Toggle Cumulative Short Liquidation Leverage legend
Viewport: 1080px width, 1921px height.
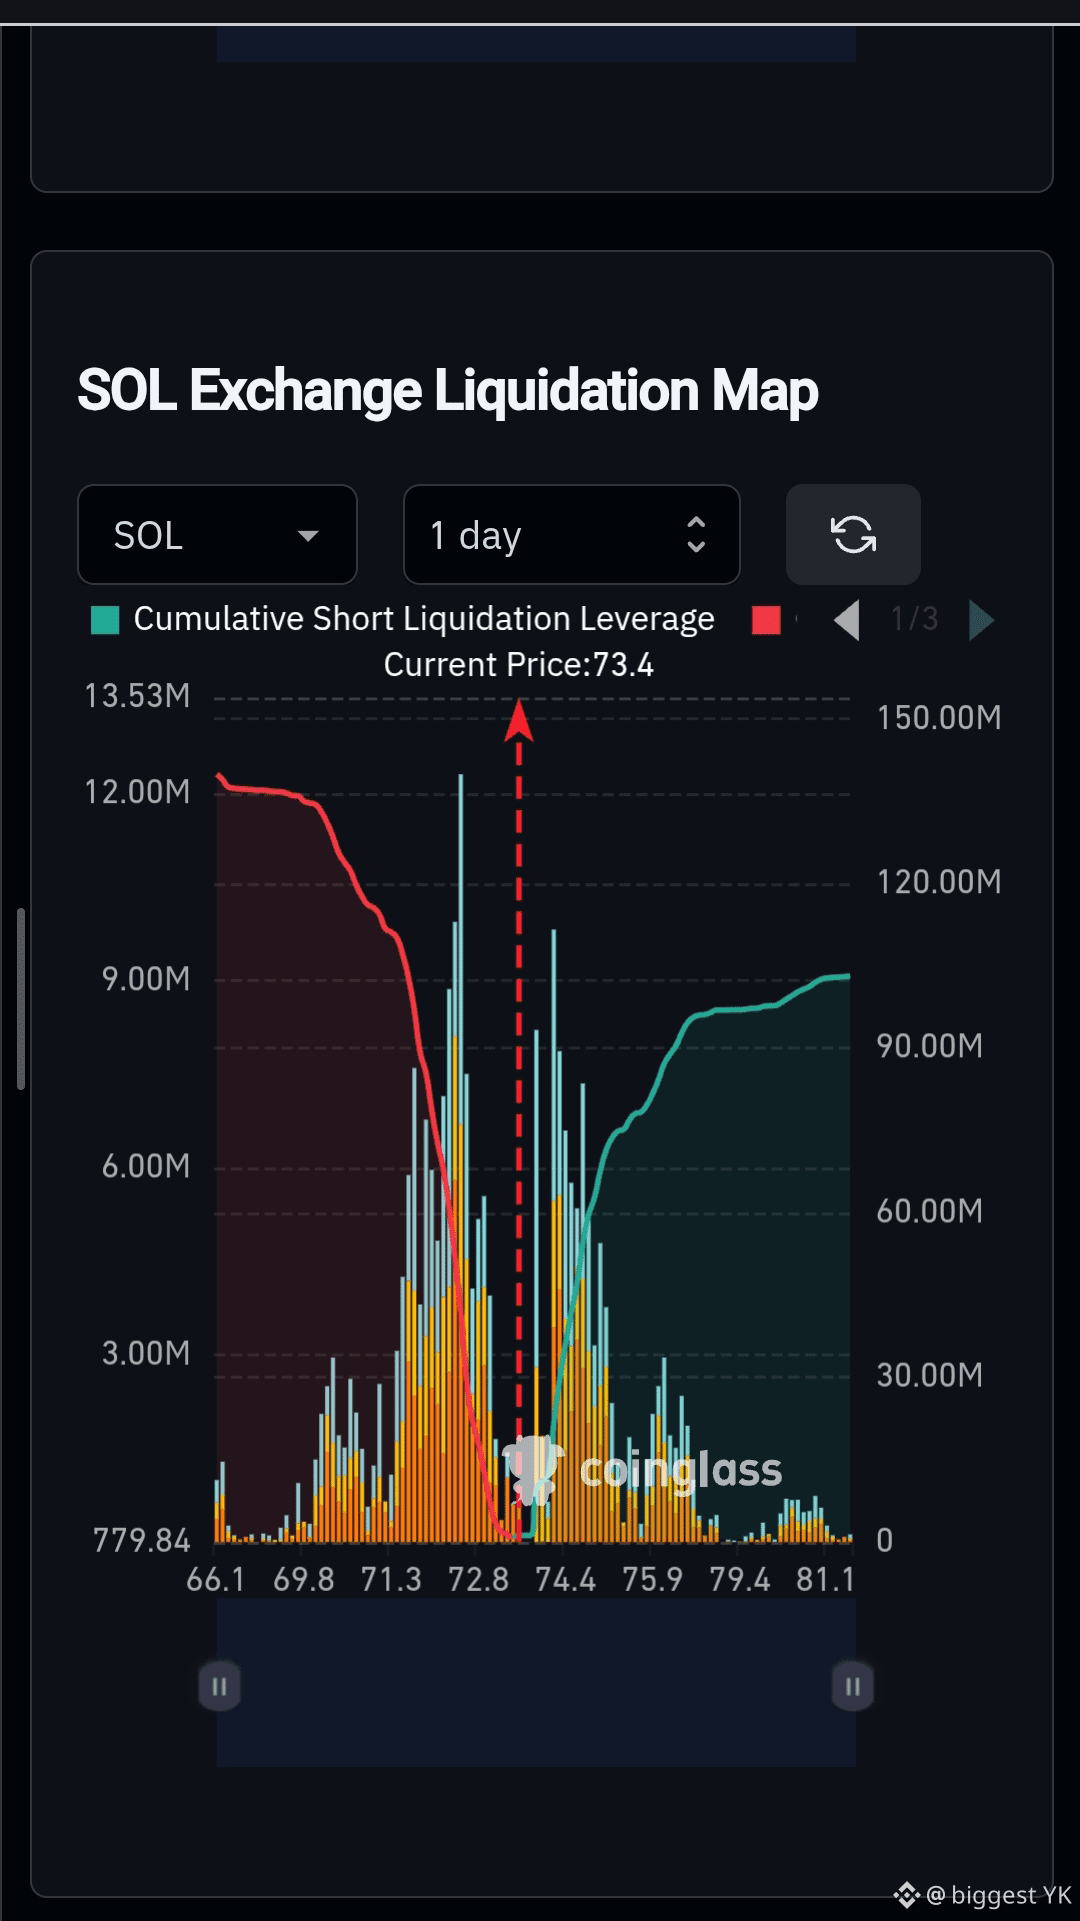tap(403, 619)
